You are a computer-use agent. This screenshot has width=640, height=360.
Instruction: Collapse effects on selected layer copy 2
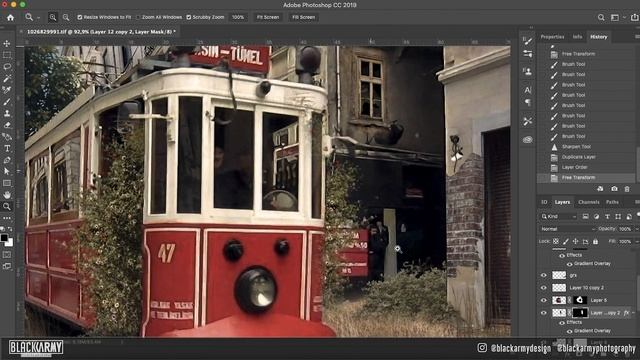point(633,313)
